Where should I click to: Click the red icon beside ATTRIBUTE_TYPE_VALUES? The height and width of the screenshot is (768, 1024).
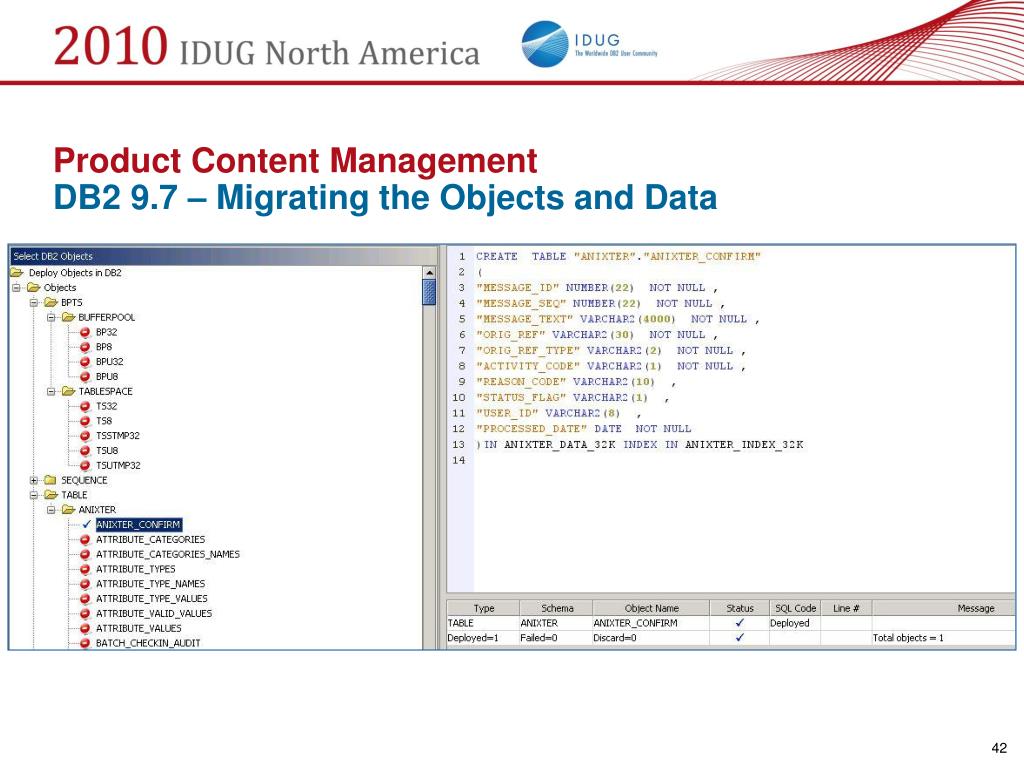(x=85, y=599)
